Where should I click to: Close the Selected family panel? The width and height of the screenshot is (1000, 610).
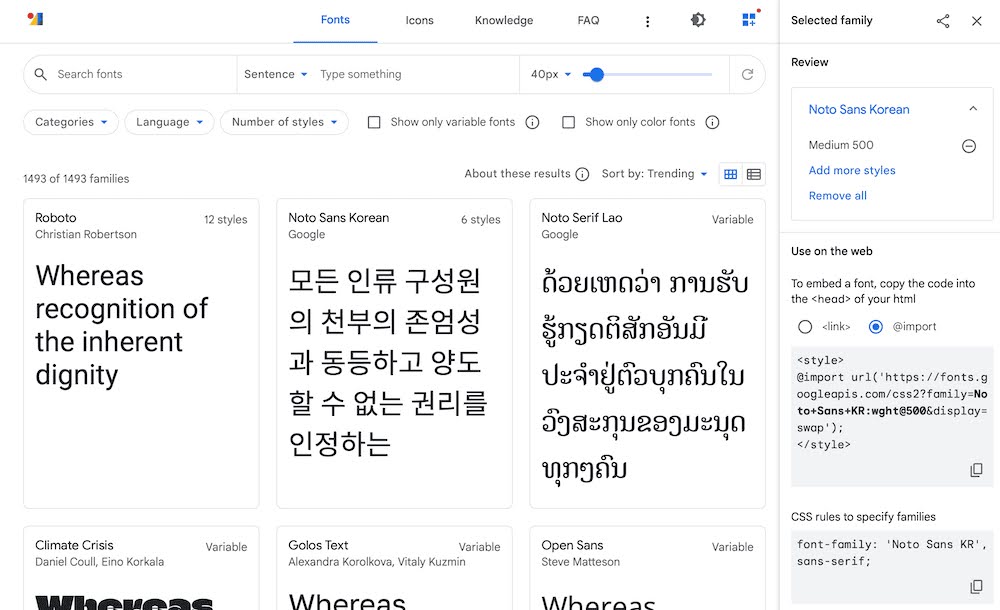976,21
